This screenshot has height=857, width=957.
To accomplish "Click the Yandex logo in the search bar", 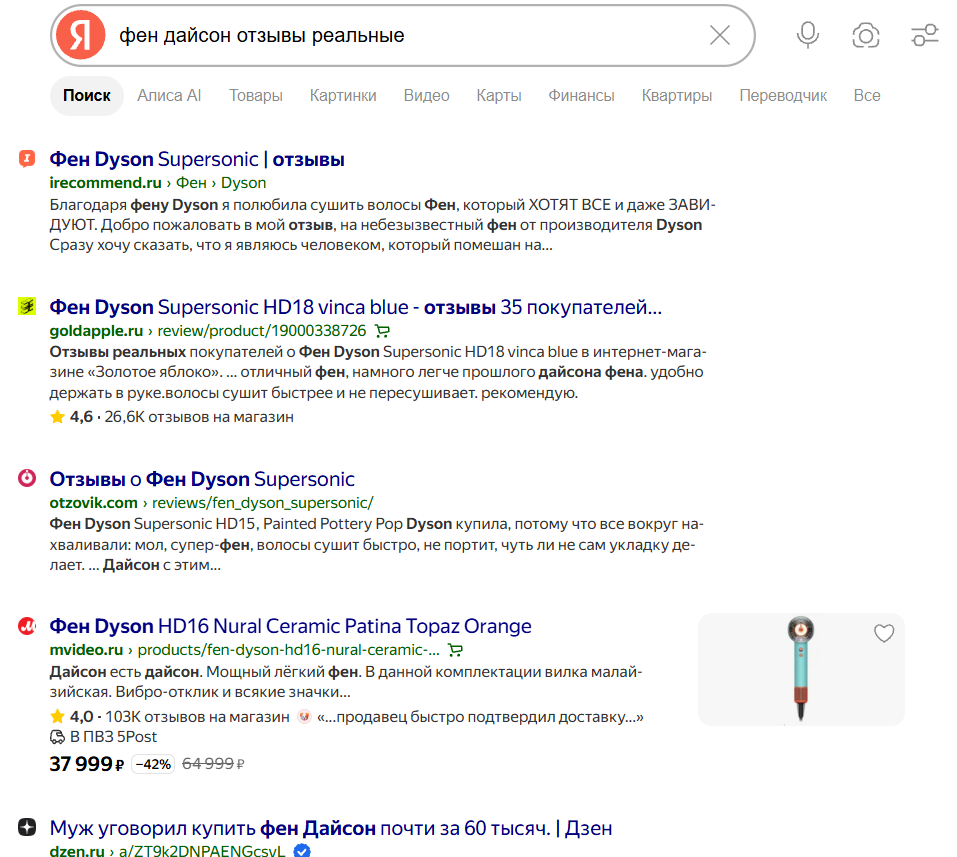I will coord(81,35).
